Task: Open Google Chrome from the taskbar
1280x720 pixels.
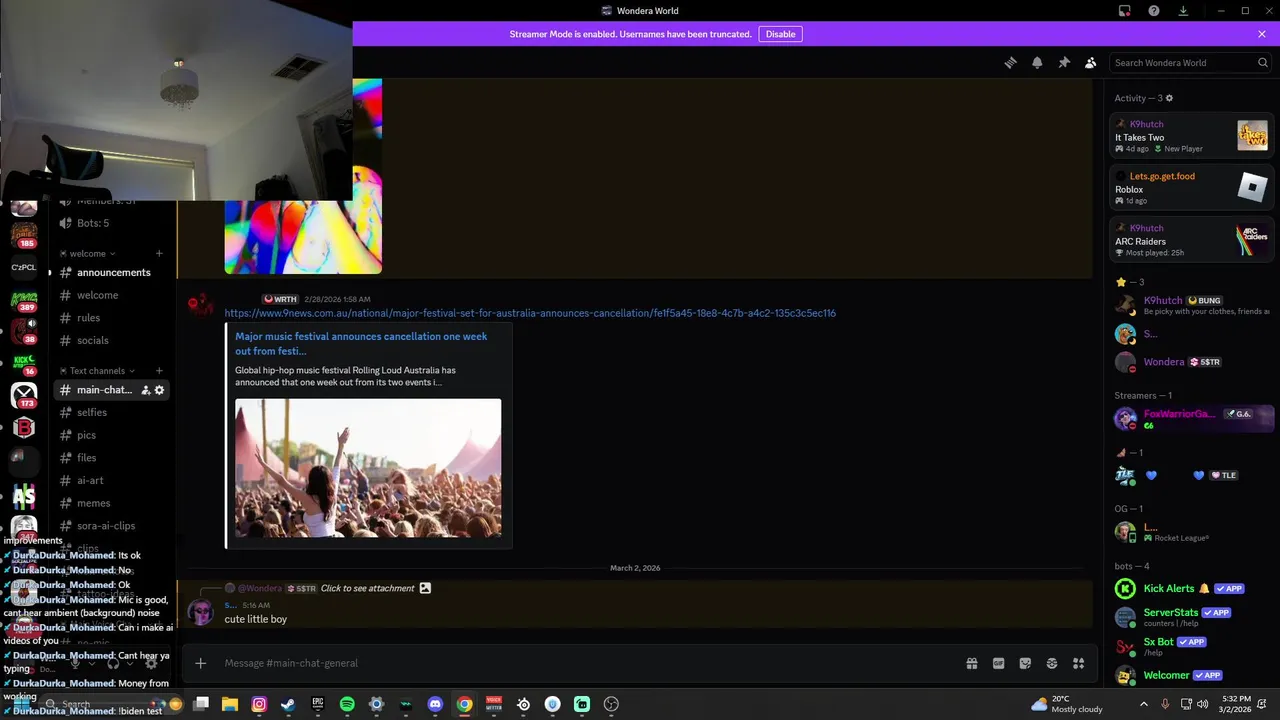Action: pos(464,704)
